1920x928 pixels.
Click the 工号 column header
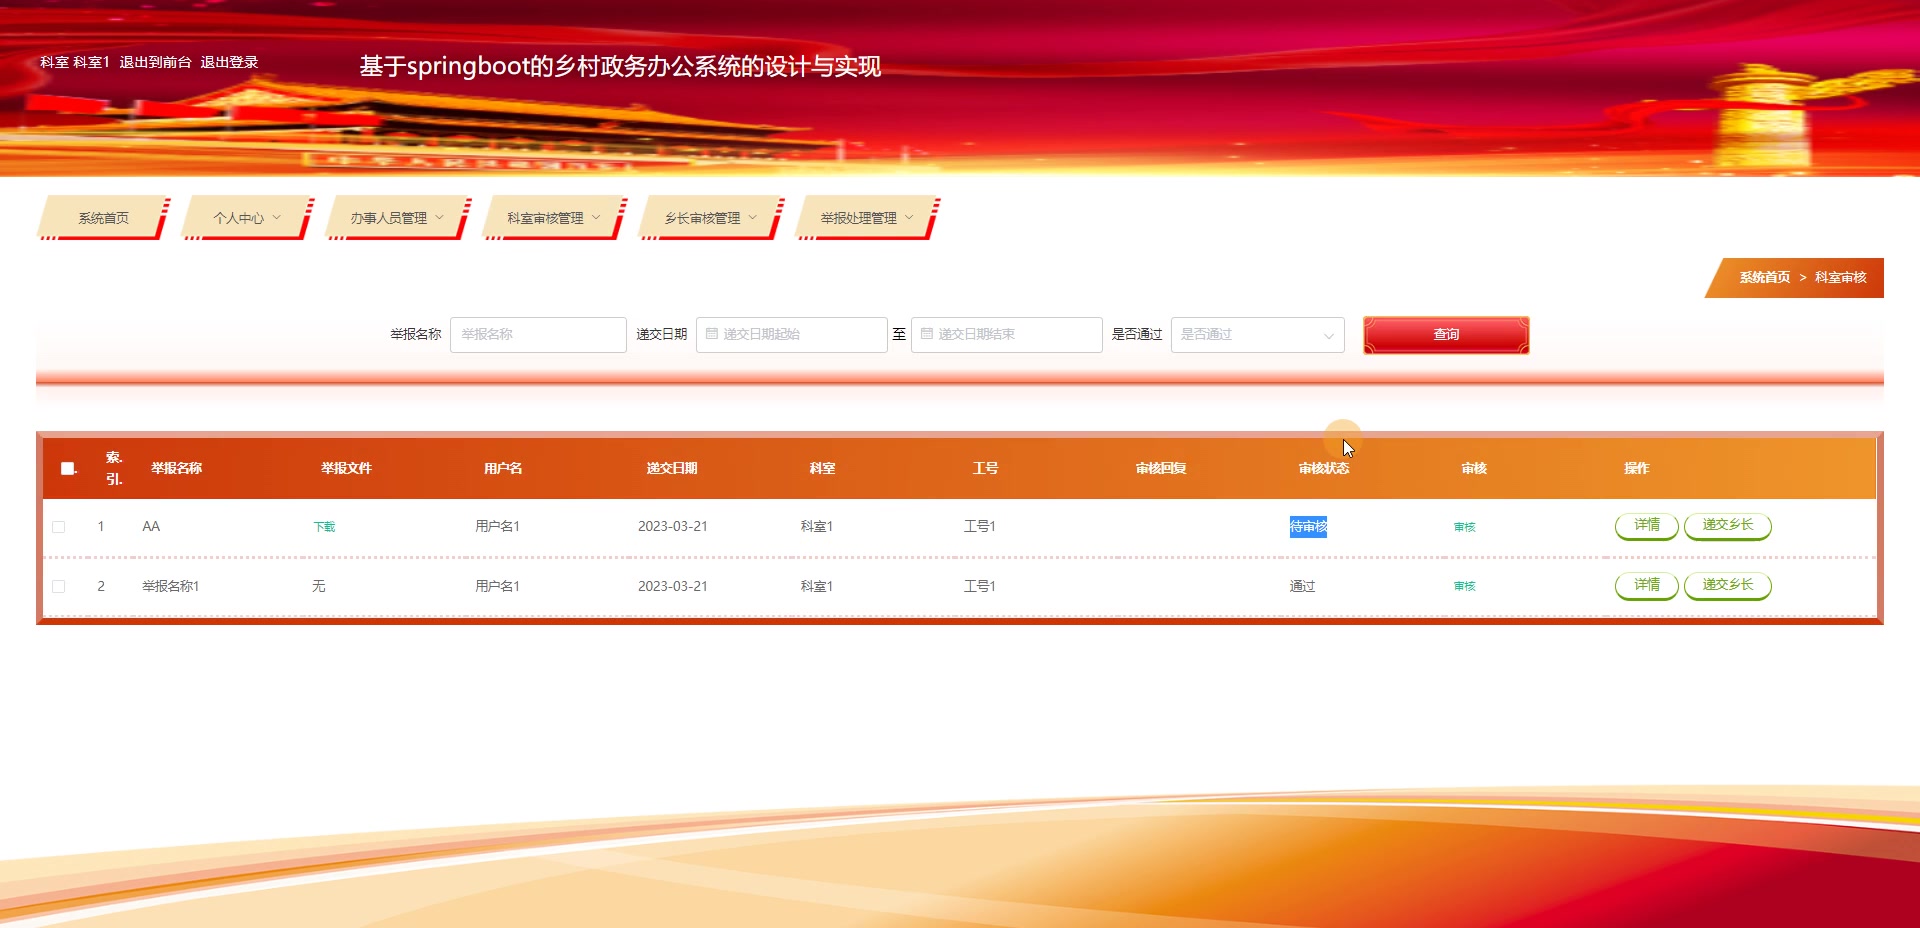point(985,468)
